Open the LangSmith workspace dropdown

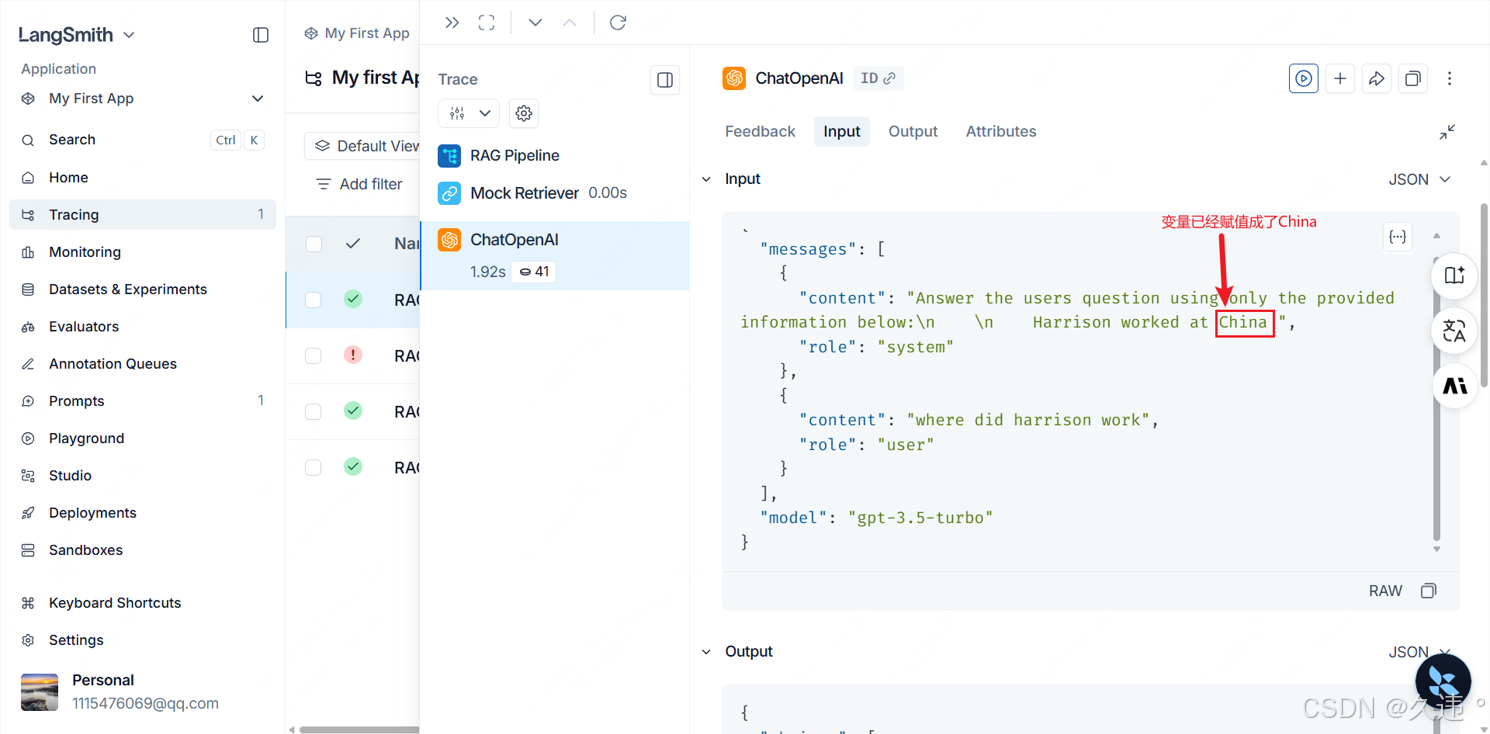[76, 35]
